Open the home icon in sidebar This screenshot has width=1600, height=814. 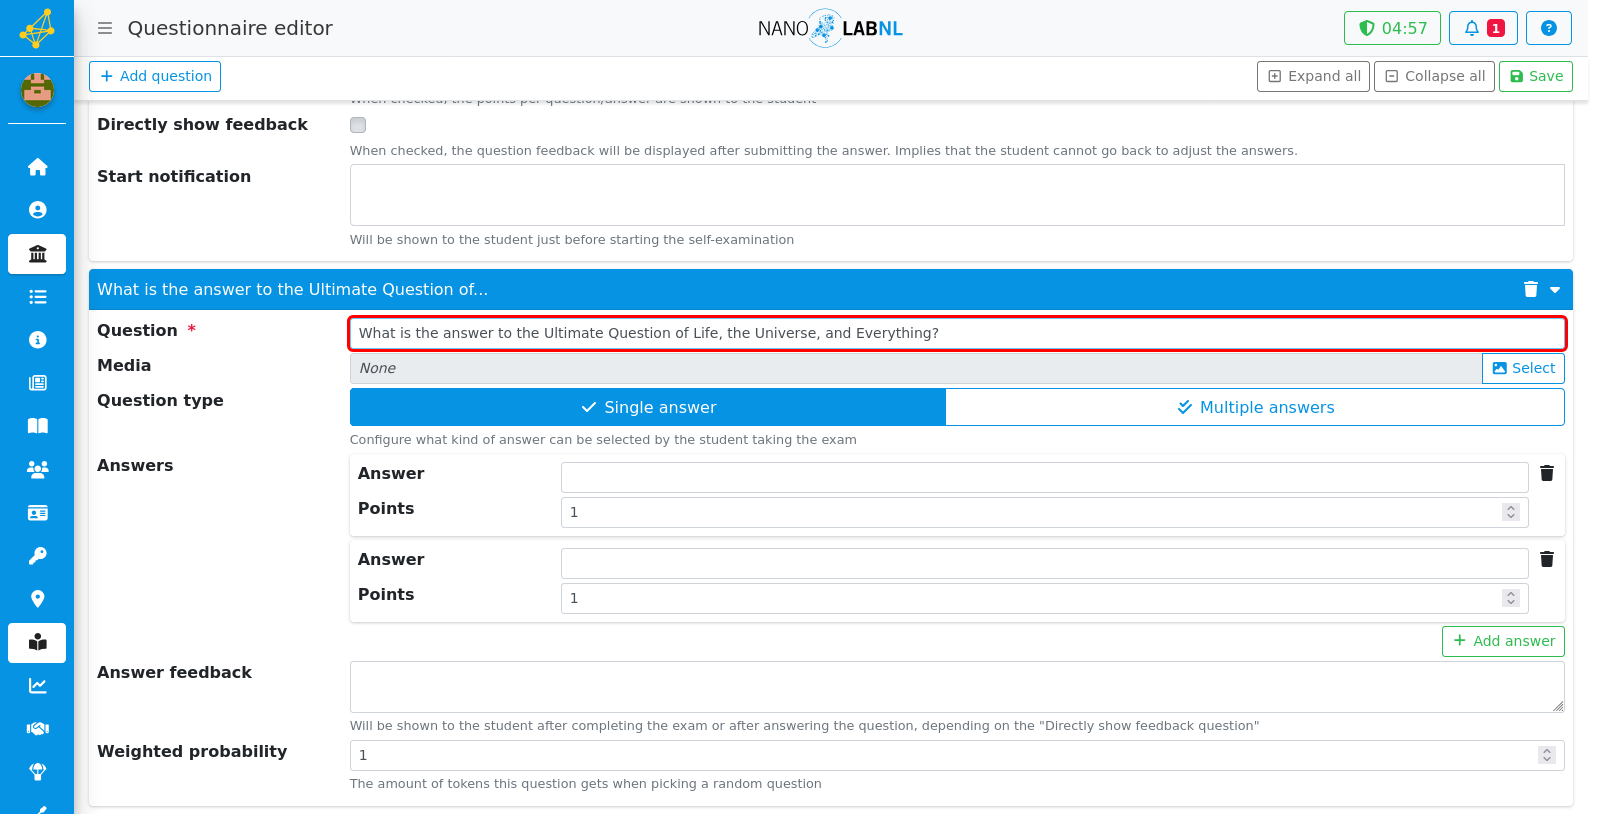click(38, 167)
